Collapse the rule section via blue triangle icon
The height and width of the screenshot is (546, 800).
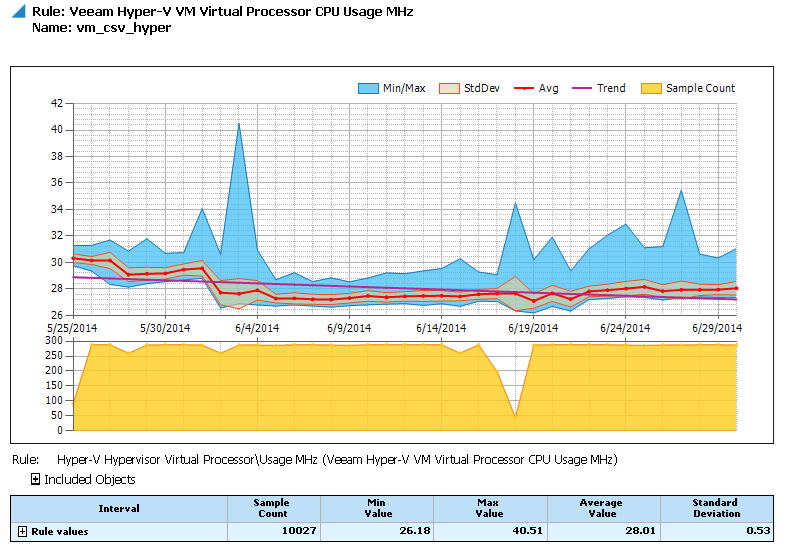(x=18, y=11)
